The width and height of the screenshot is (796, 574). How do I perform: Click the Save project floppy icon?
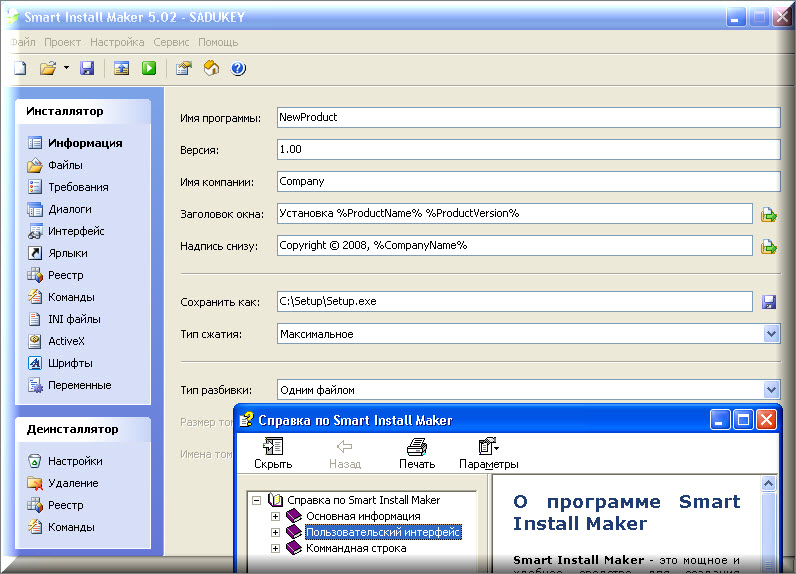[x=87, y=69]
